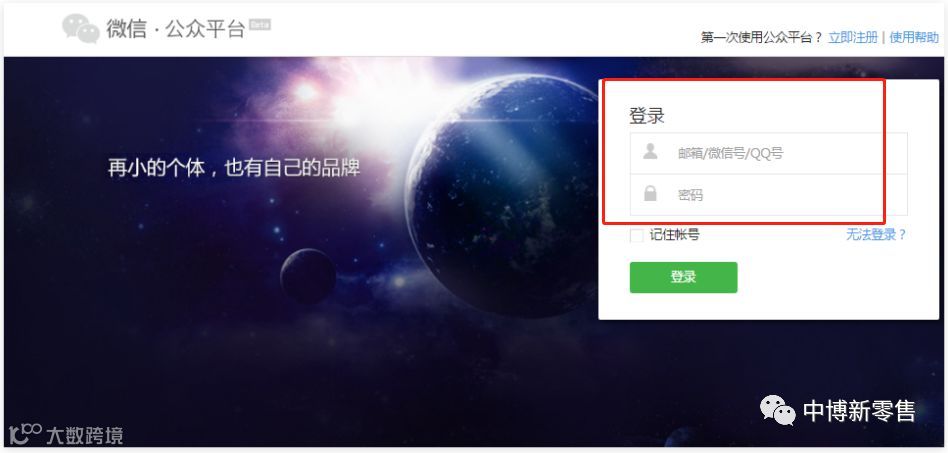Click the 微信·公众平台 title text
The image size is (948, 453).
pos(175,28)
